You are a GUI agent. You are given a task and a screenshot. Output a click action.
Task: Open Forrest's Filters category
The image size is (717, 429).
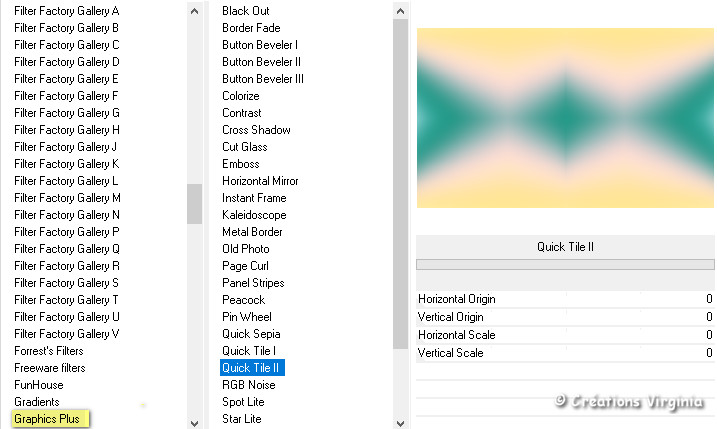coord(49,351)
